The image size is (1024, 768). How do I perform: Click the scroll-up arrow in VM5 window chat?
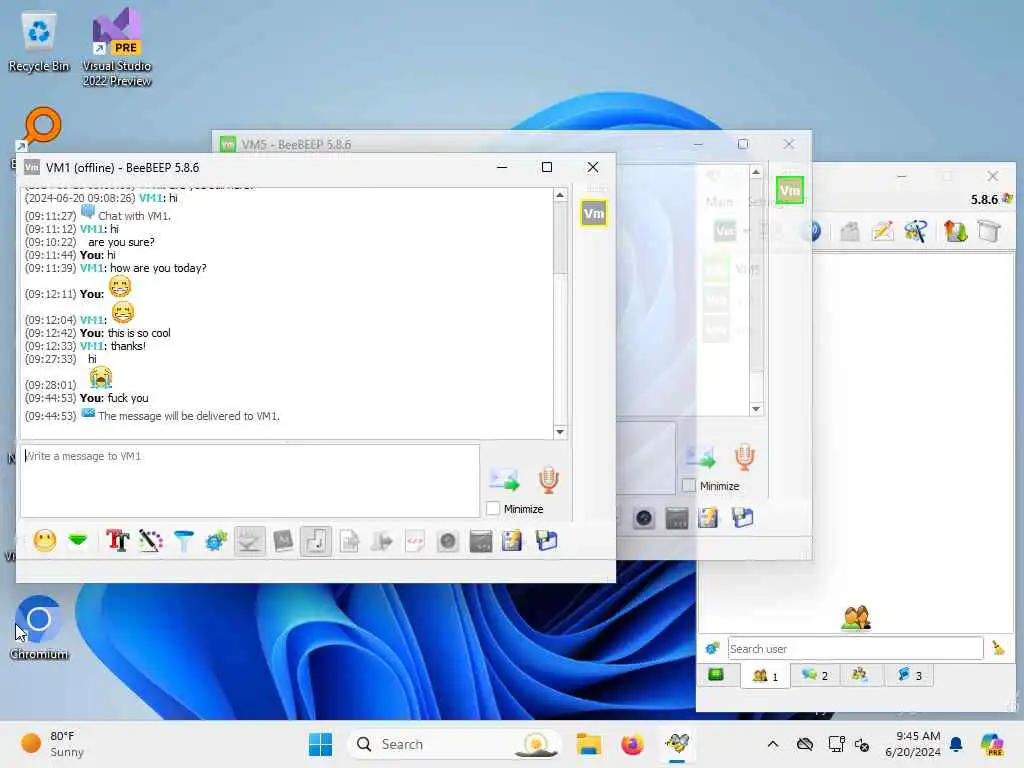(x=756, y=172)
